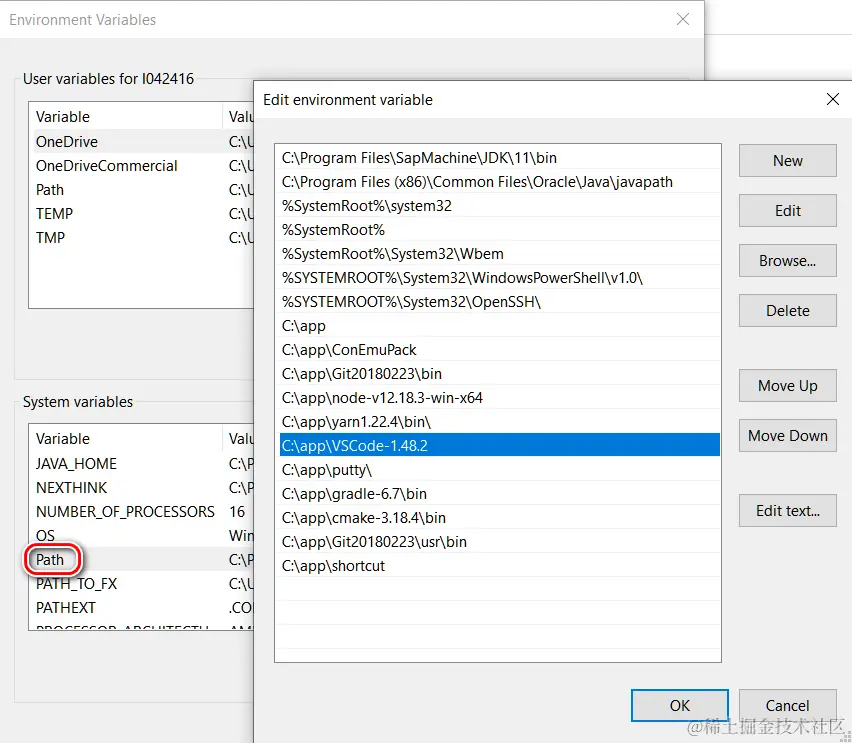Select the C:\app\putty\ entry
The width and height of the screenshot is (852, 743).
[499, 470]
